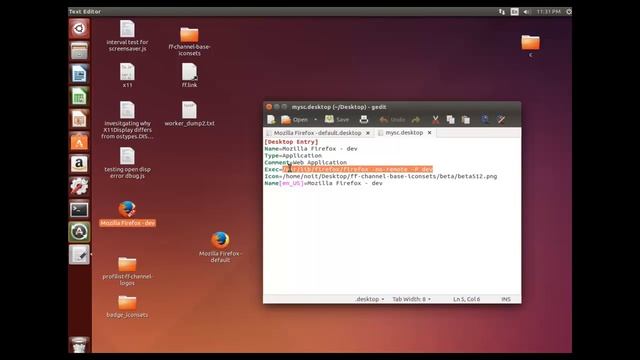Close the gedit window
This screenshot has height=360, width=640.
point(269,107)
